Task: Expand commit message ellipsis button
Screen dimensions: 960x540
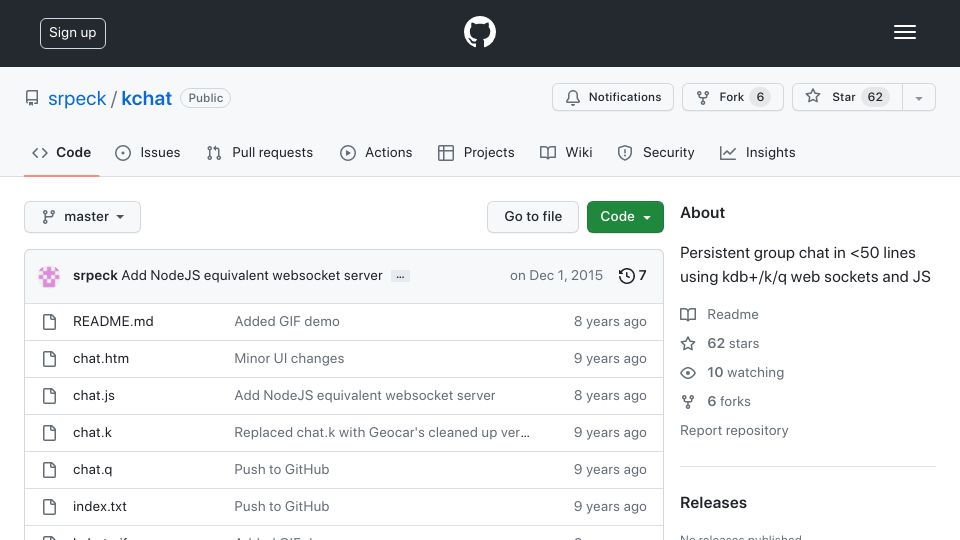Action: 400,276
